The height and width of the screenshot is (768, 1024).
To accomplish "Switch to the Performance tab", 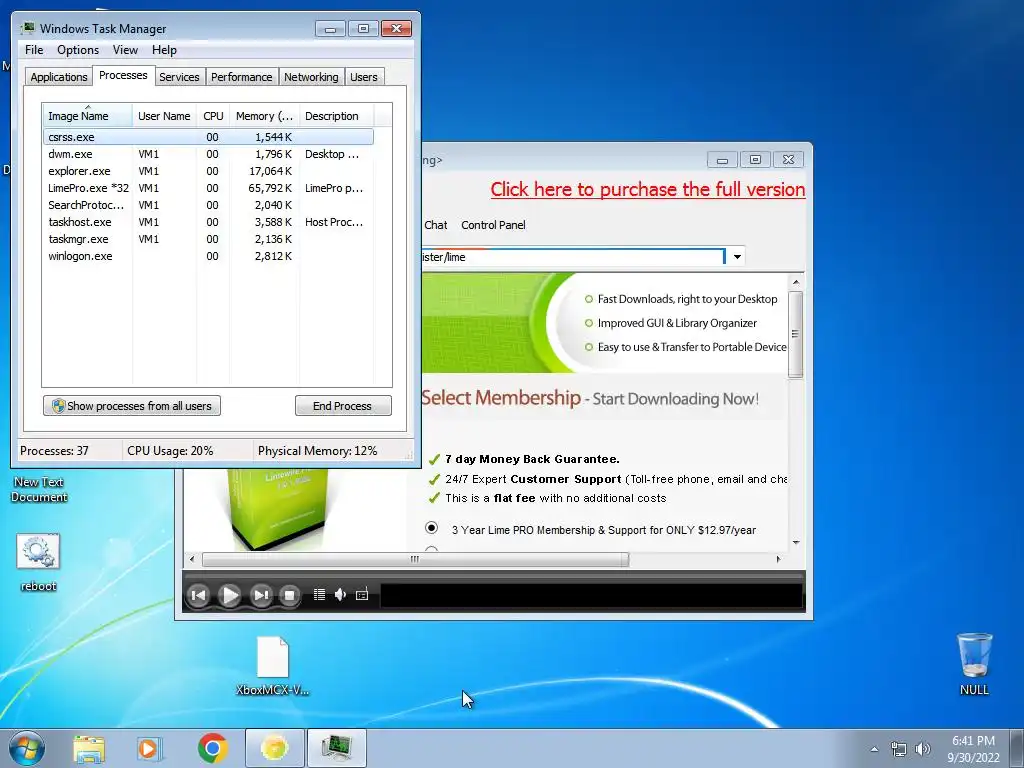I will tap(242, 77).
